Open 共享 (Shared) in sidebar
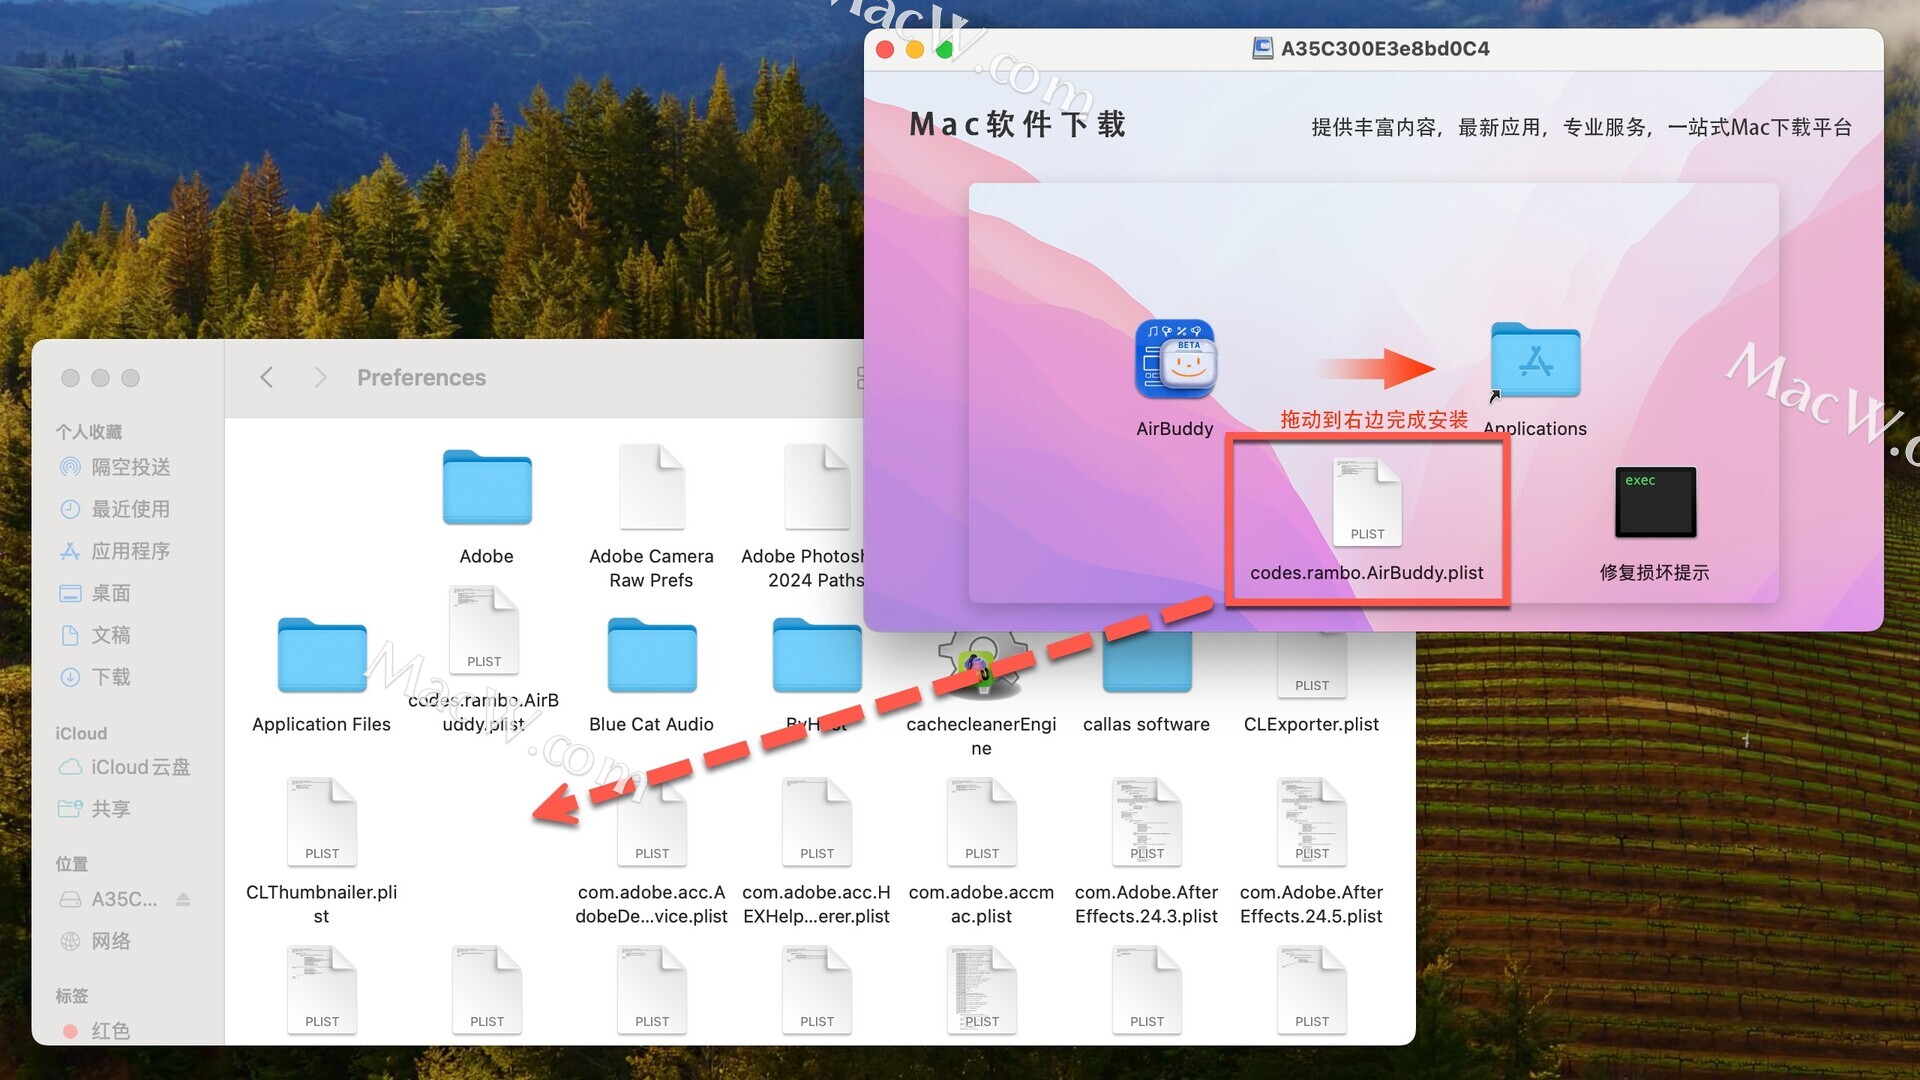Viewport: 1920px width, 1080px height. pos(96,809)
